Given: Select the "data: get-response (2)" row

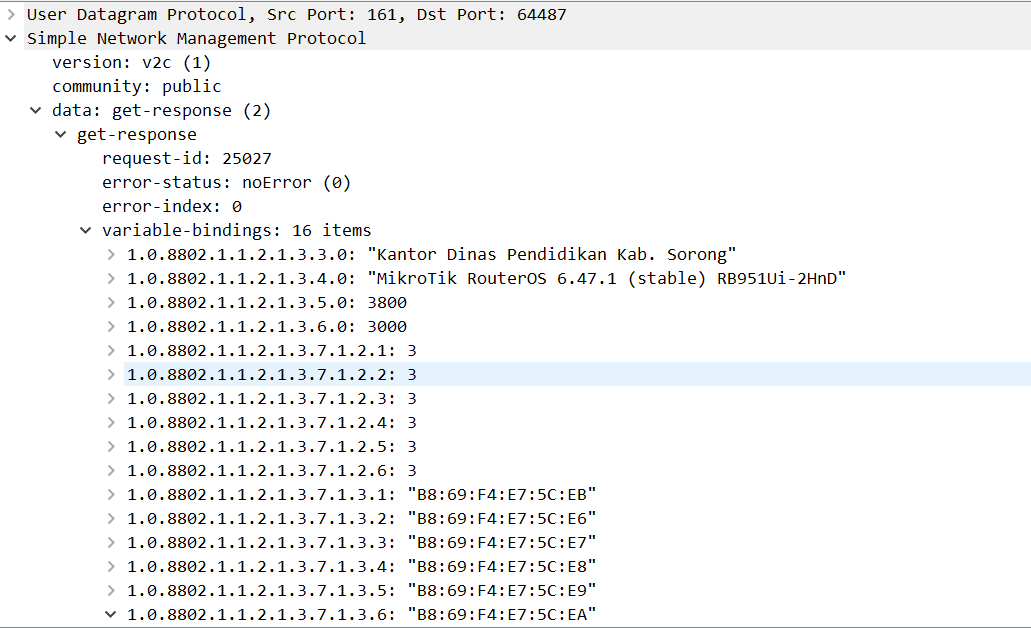Looking at the screenshot, I should [x=161, y=110].
